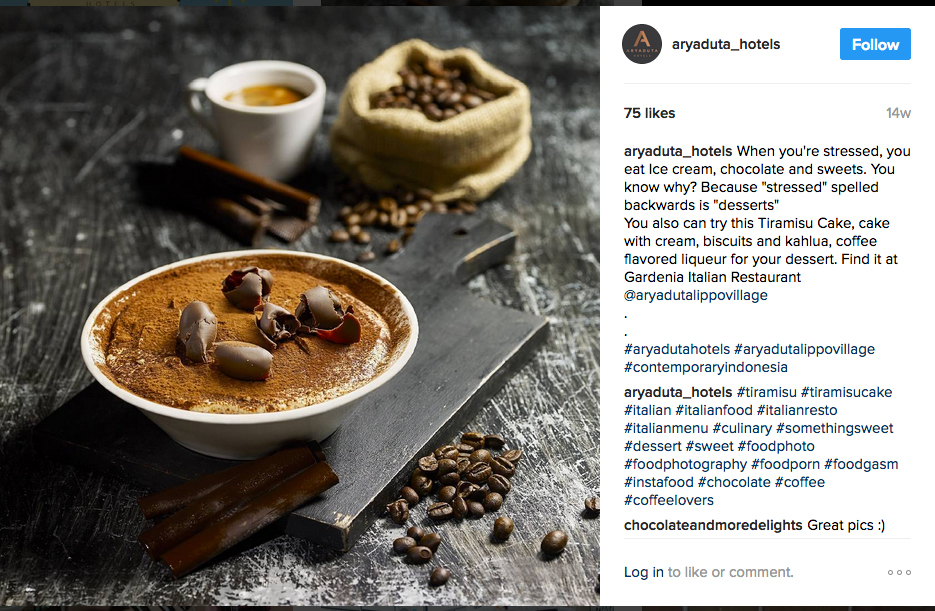Click the 14w post timestamp
The width and height of the screenshot is (935, 611).
coord(898,113)
